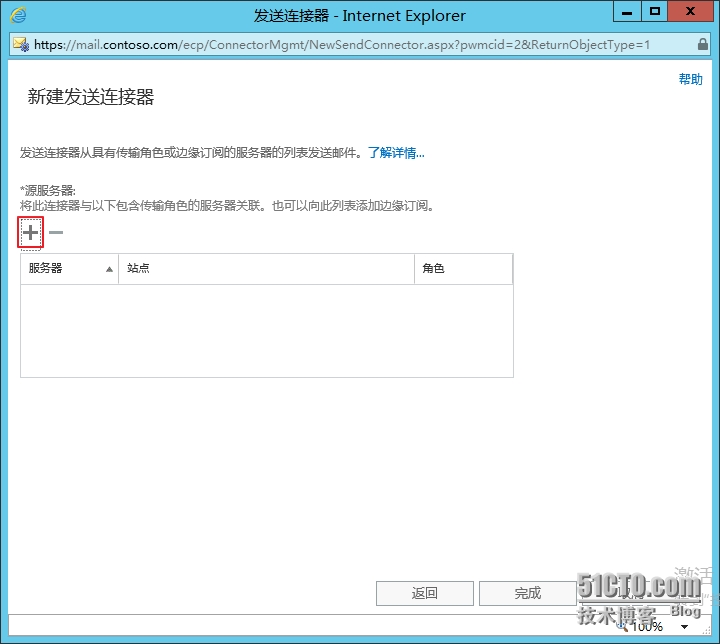The height and width of the screenshot is (644, 720).
Task: Click the 角色 column header
Action: [462, 269]
